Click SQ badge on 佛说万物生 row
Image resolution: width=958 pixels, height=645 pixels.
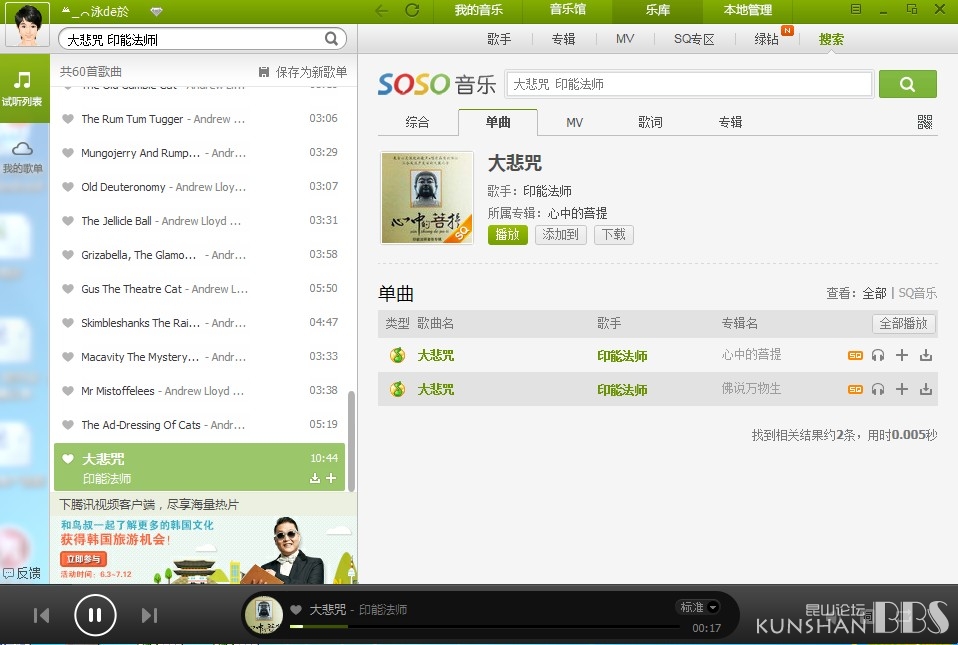(x=855, y=390)
